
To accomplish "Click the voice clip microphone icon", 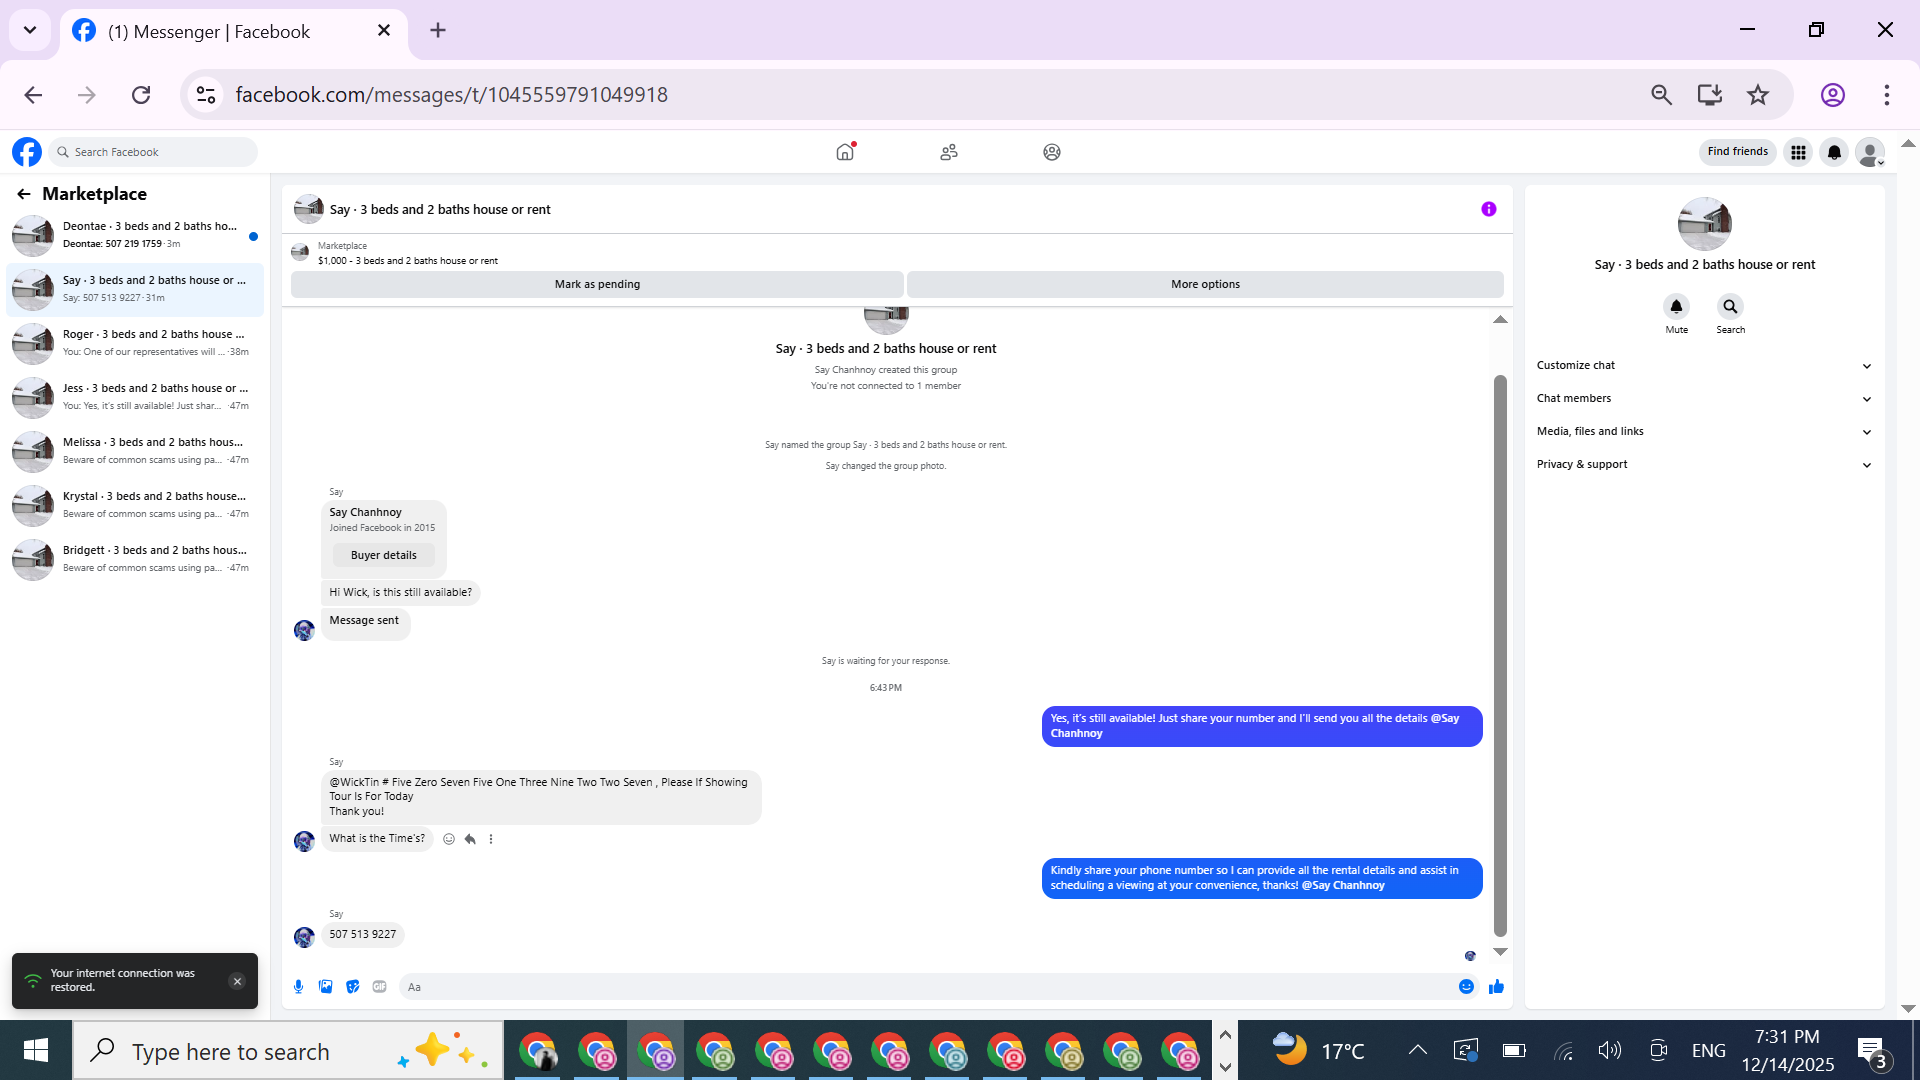I will click(x=298, y=987).
